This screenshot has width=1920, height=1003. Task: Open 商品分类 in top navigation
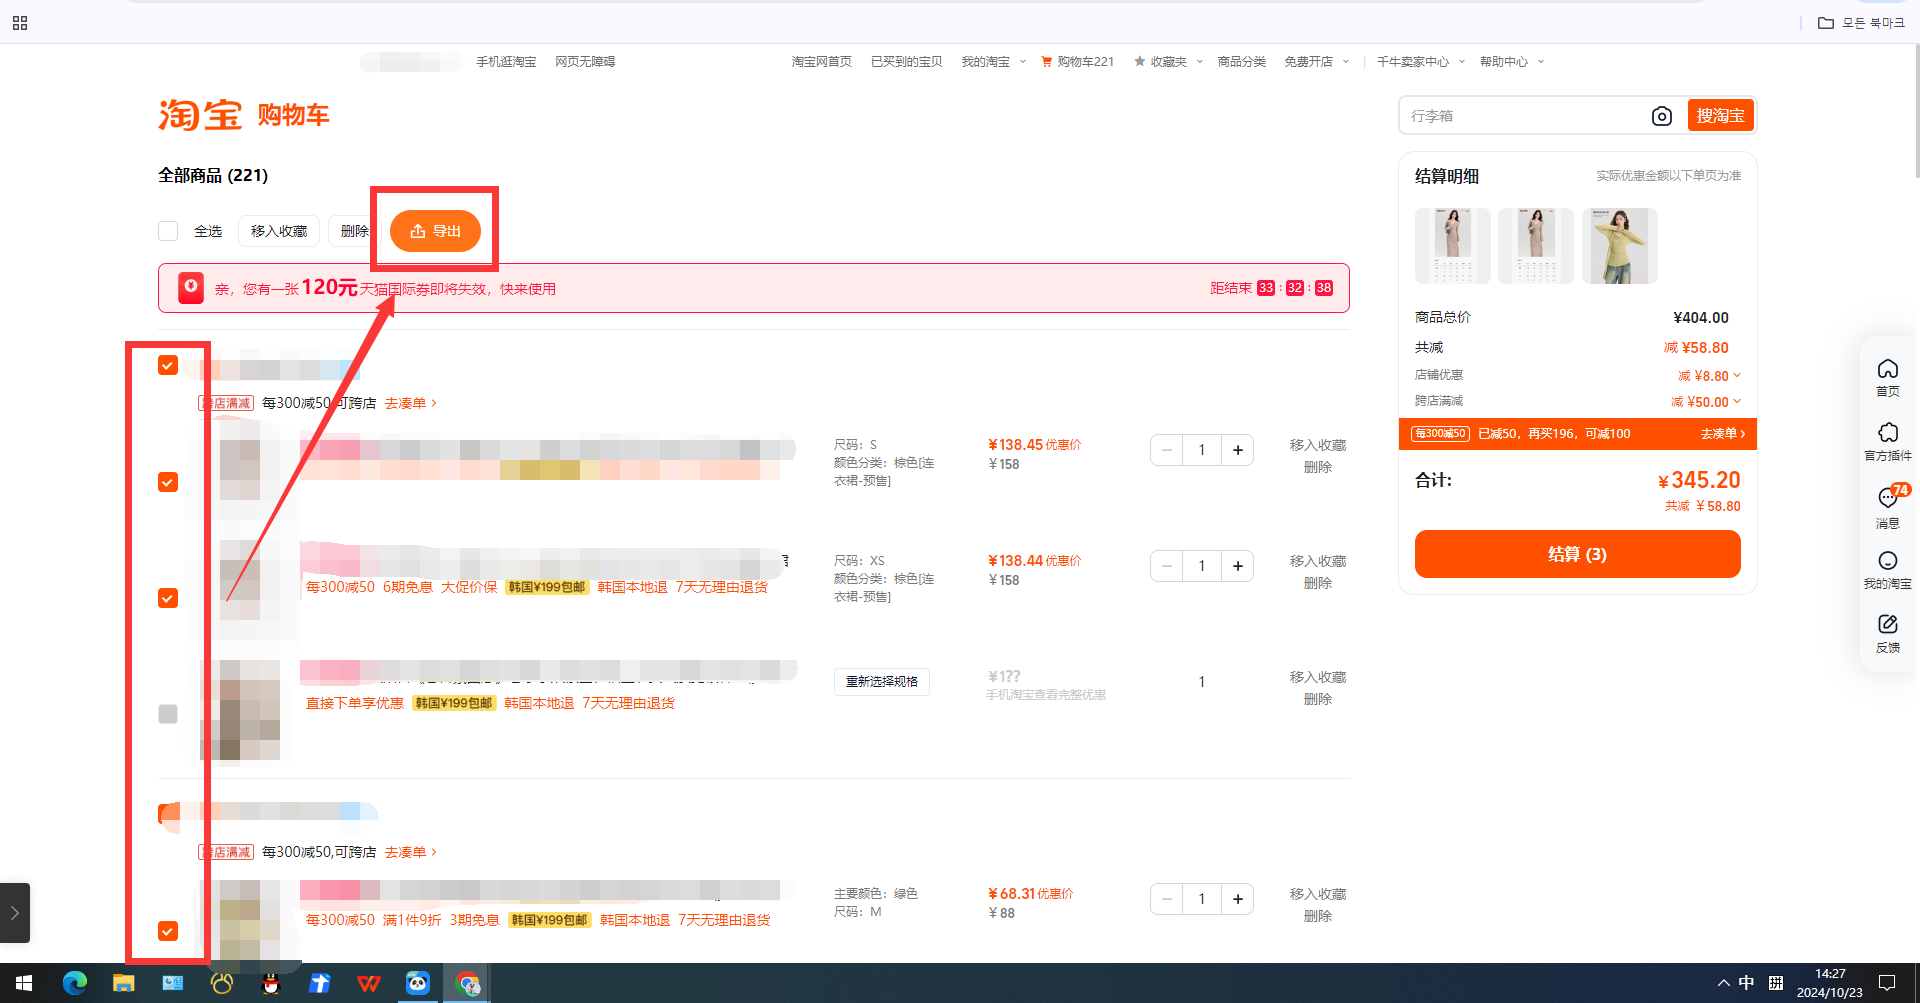[x=1241, y=62]
